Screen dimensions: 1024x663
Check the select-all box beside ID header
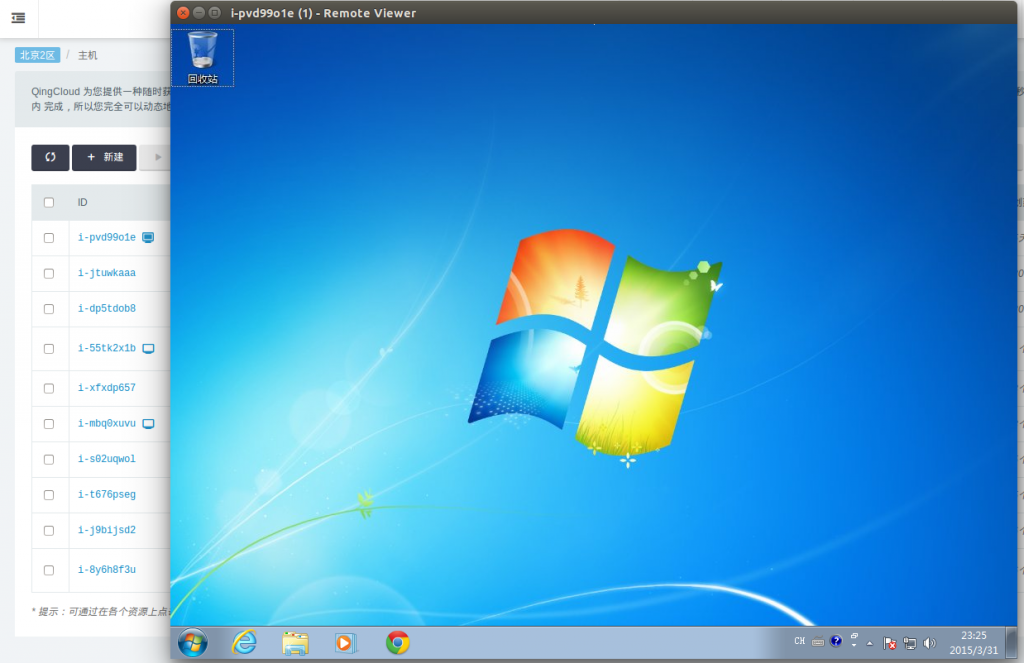pyautogui.click(x=49, y=202)
